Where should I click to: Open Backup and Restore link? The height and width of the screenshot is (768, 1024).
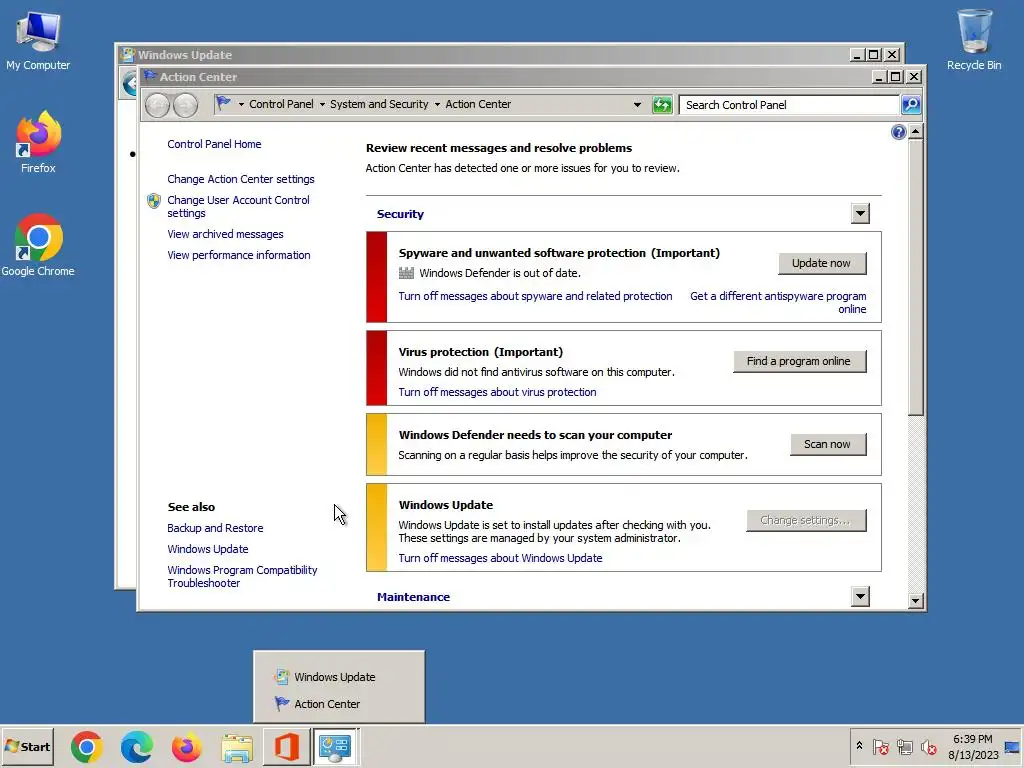pyautogui.click(x=215, y=528)
